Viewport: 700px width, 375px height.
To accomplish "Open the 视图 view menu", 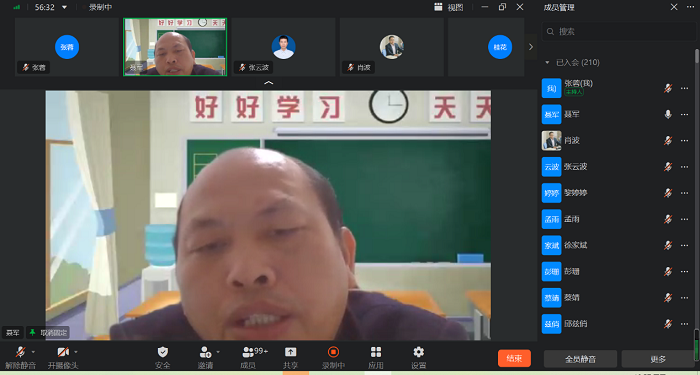I will [449, 7].
